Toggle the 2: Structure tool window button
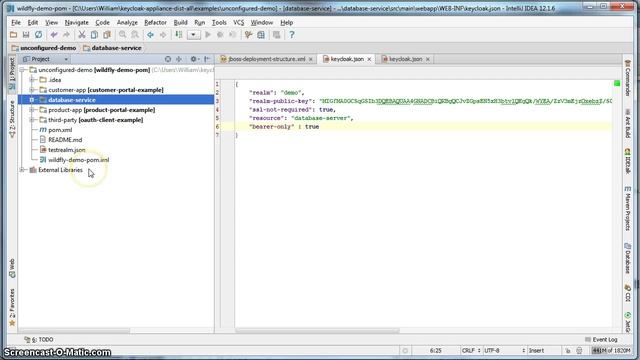 [12, 119]
